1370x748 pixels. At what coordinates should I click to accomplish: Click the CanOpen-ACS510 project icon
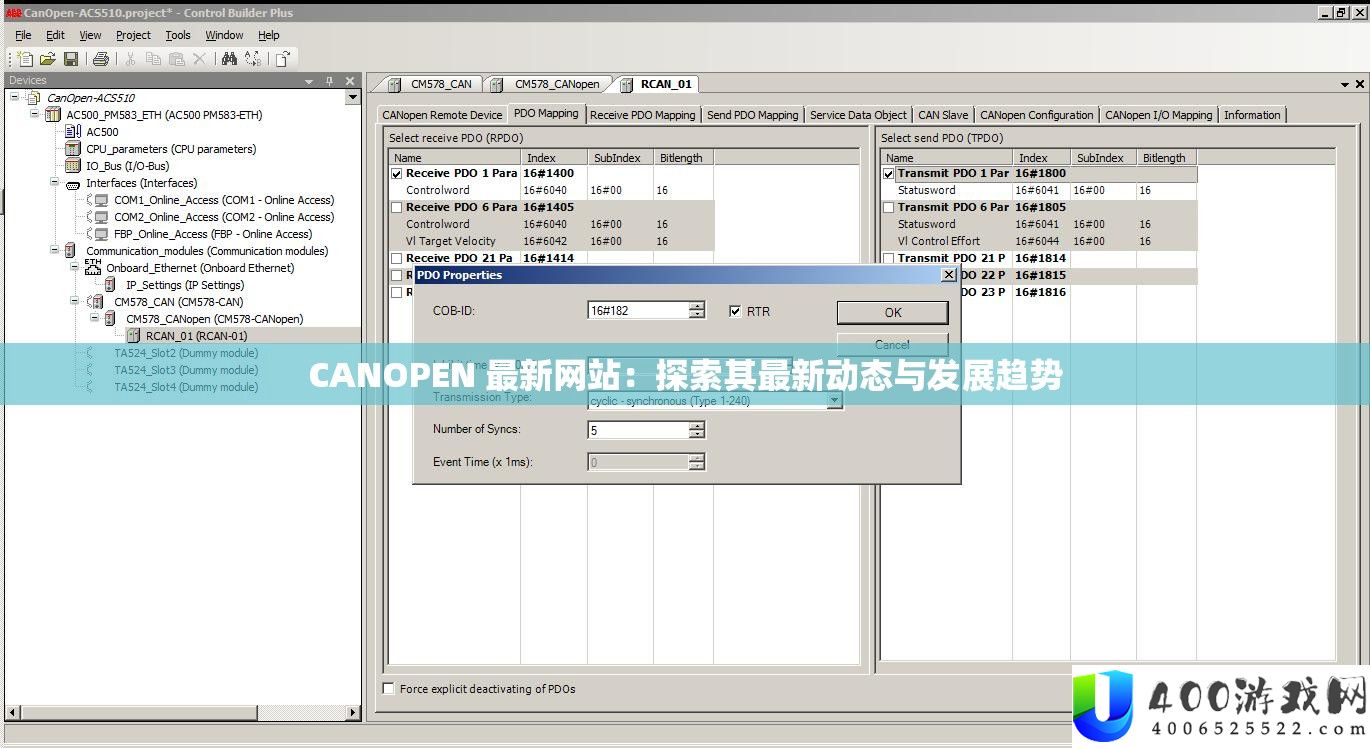(34, 98)
